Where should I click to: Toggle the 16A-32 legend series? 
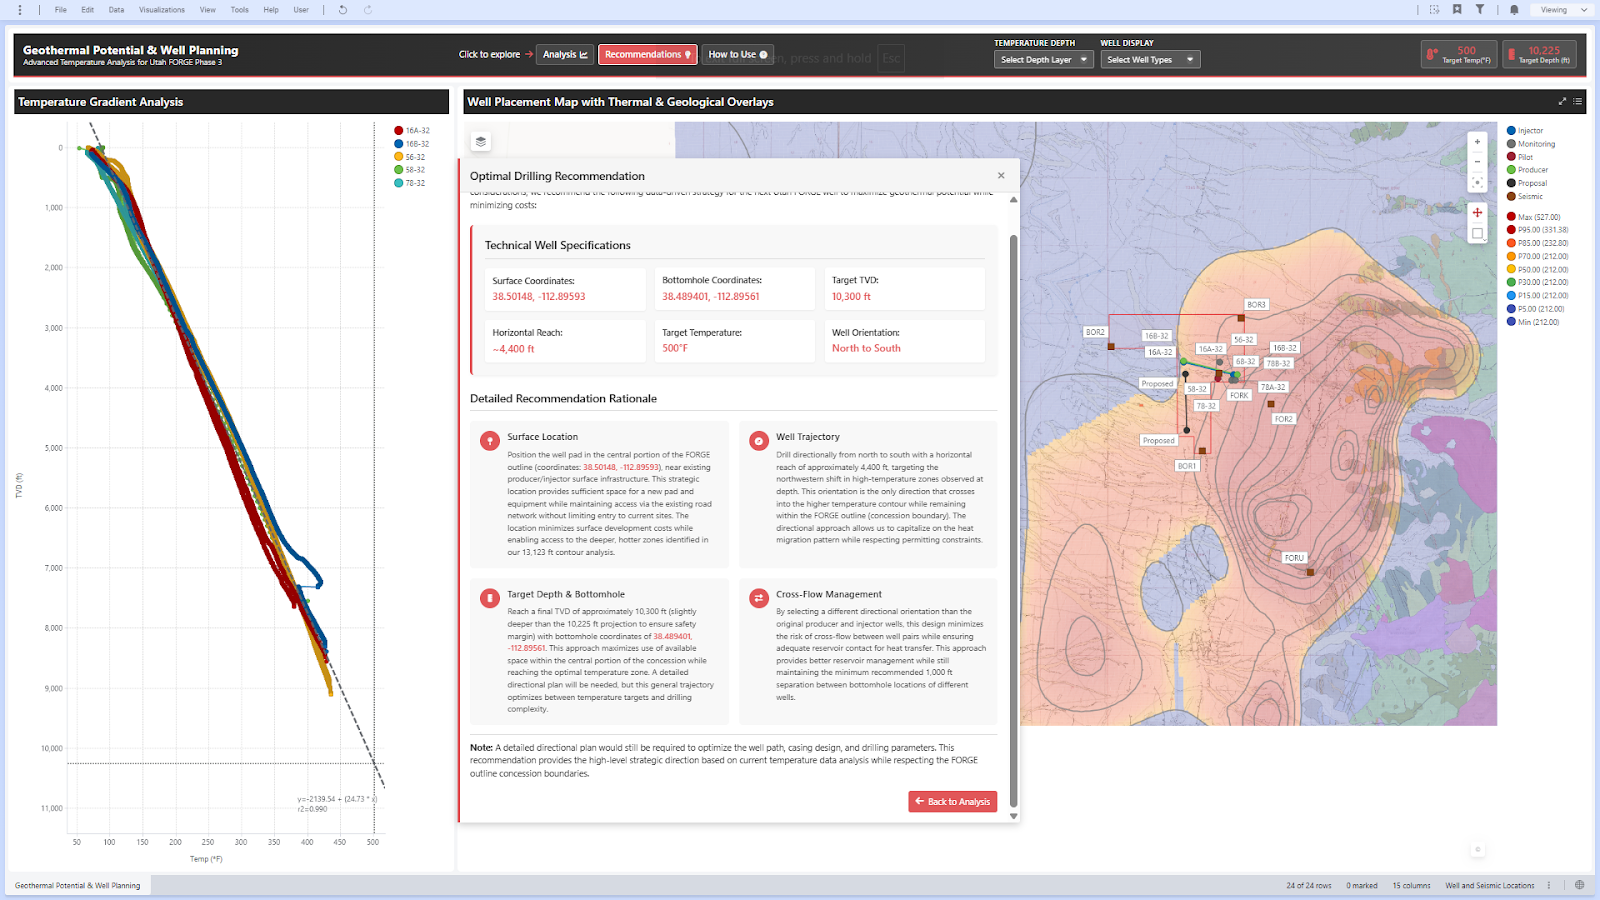click(x=412, y=130)
